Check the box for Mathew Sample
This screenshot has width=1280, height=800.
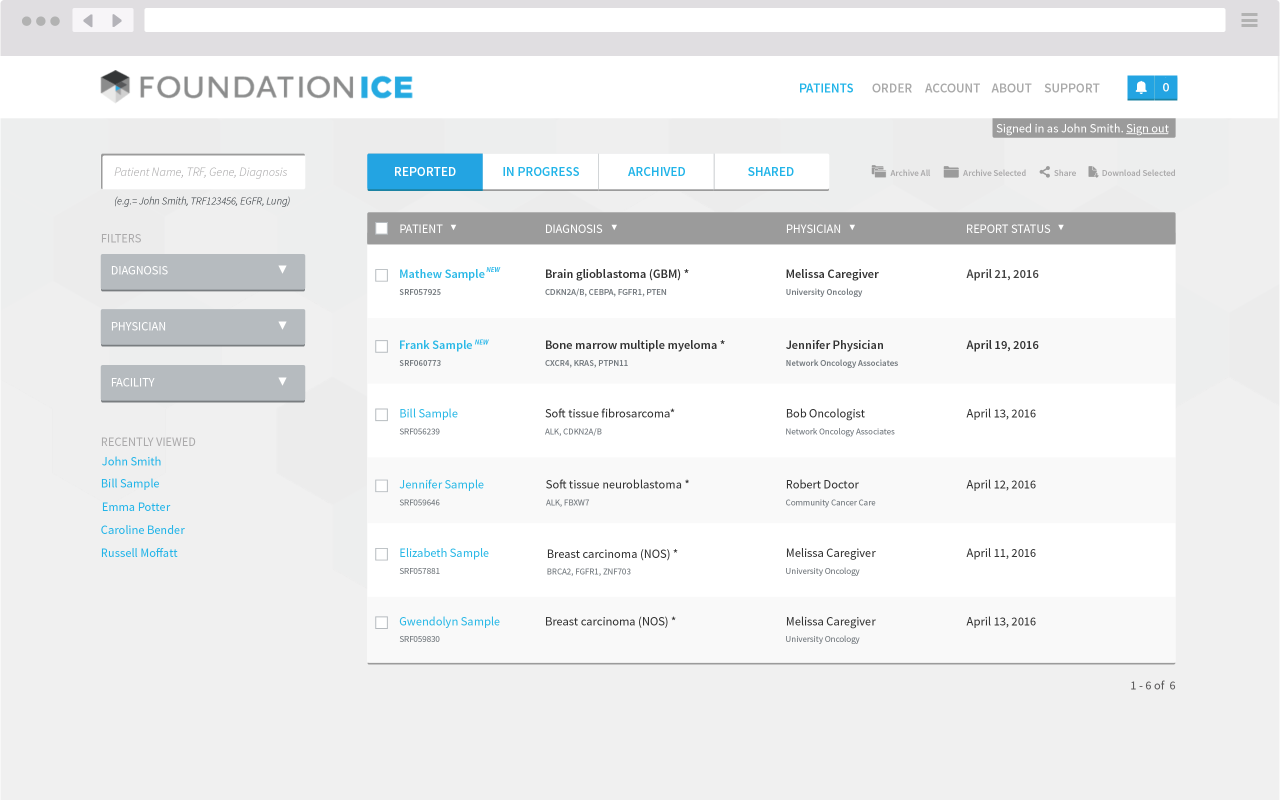coord(381,275)
